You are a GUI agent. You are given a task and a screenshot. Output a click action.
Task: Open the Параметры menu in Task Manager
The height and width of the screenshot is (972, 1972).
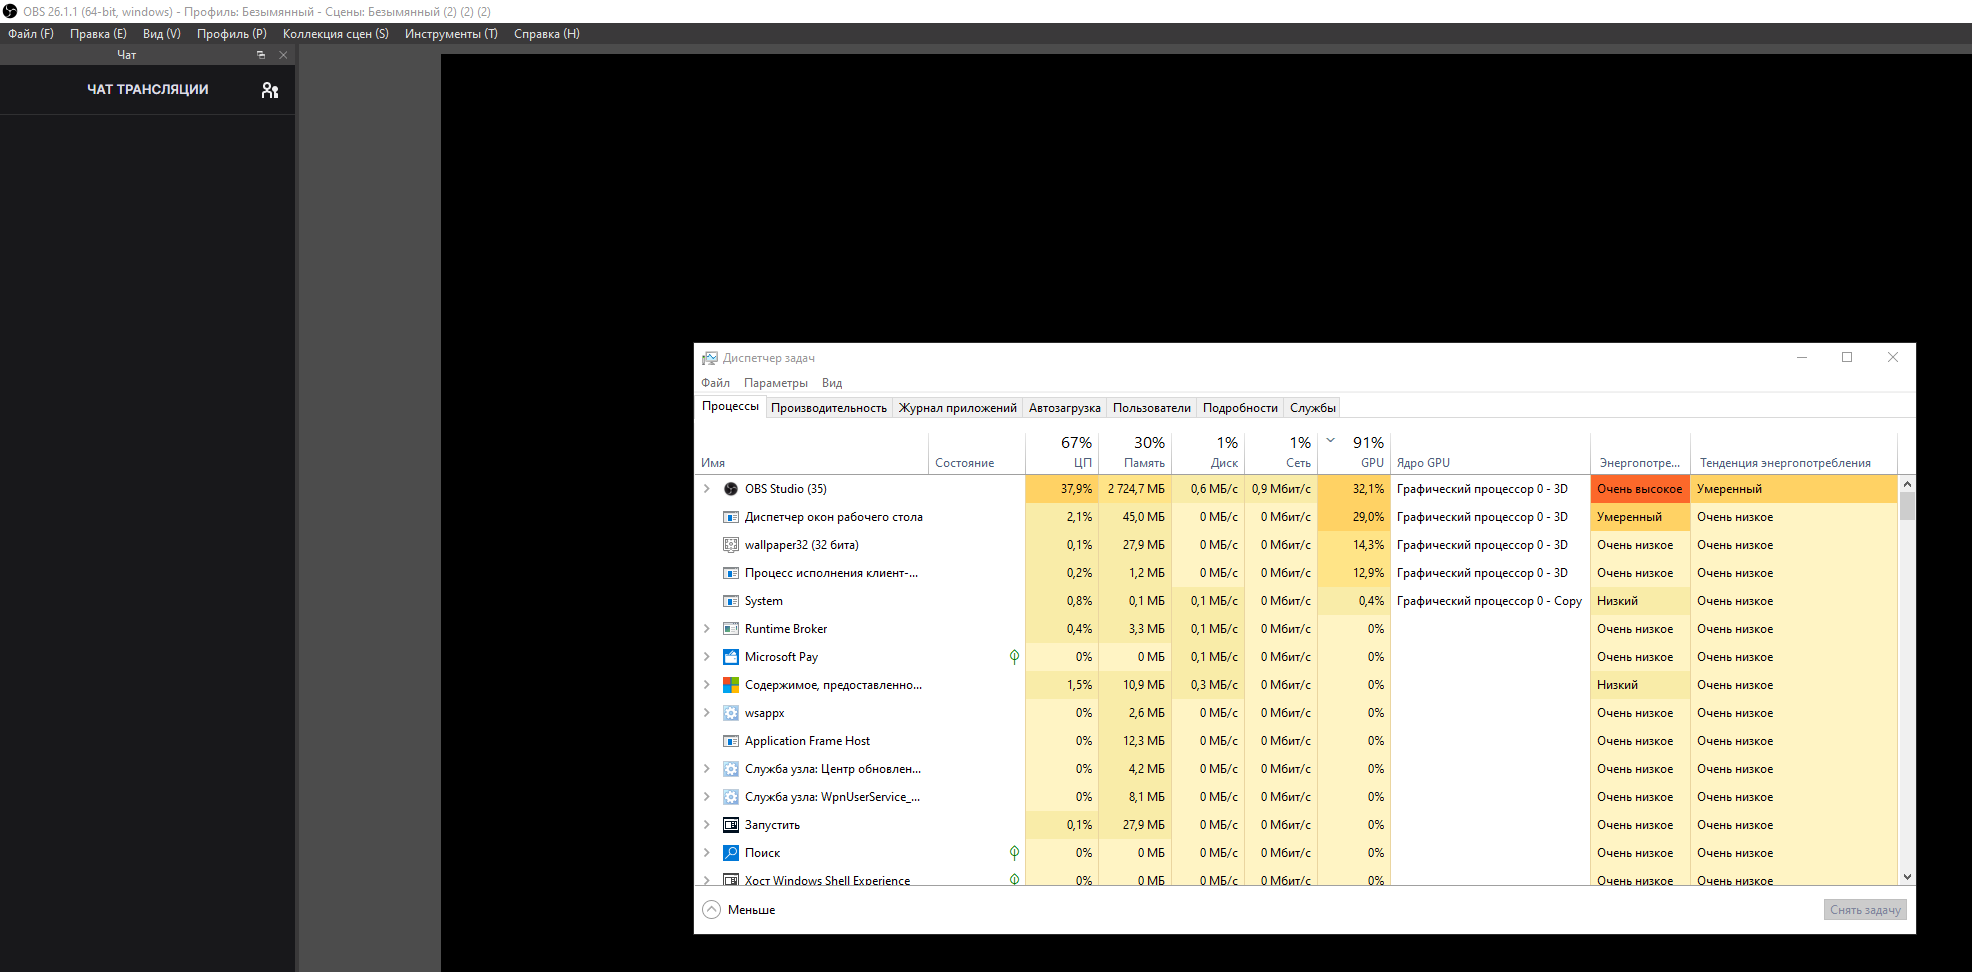pos(775,382)
